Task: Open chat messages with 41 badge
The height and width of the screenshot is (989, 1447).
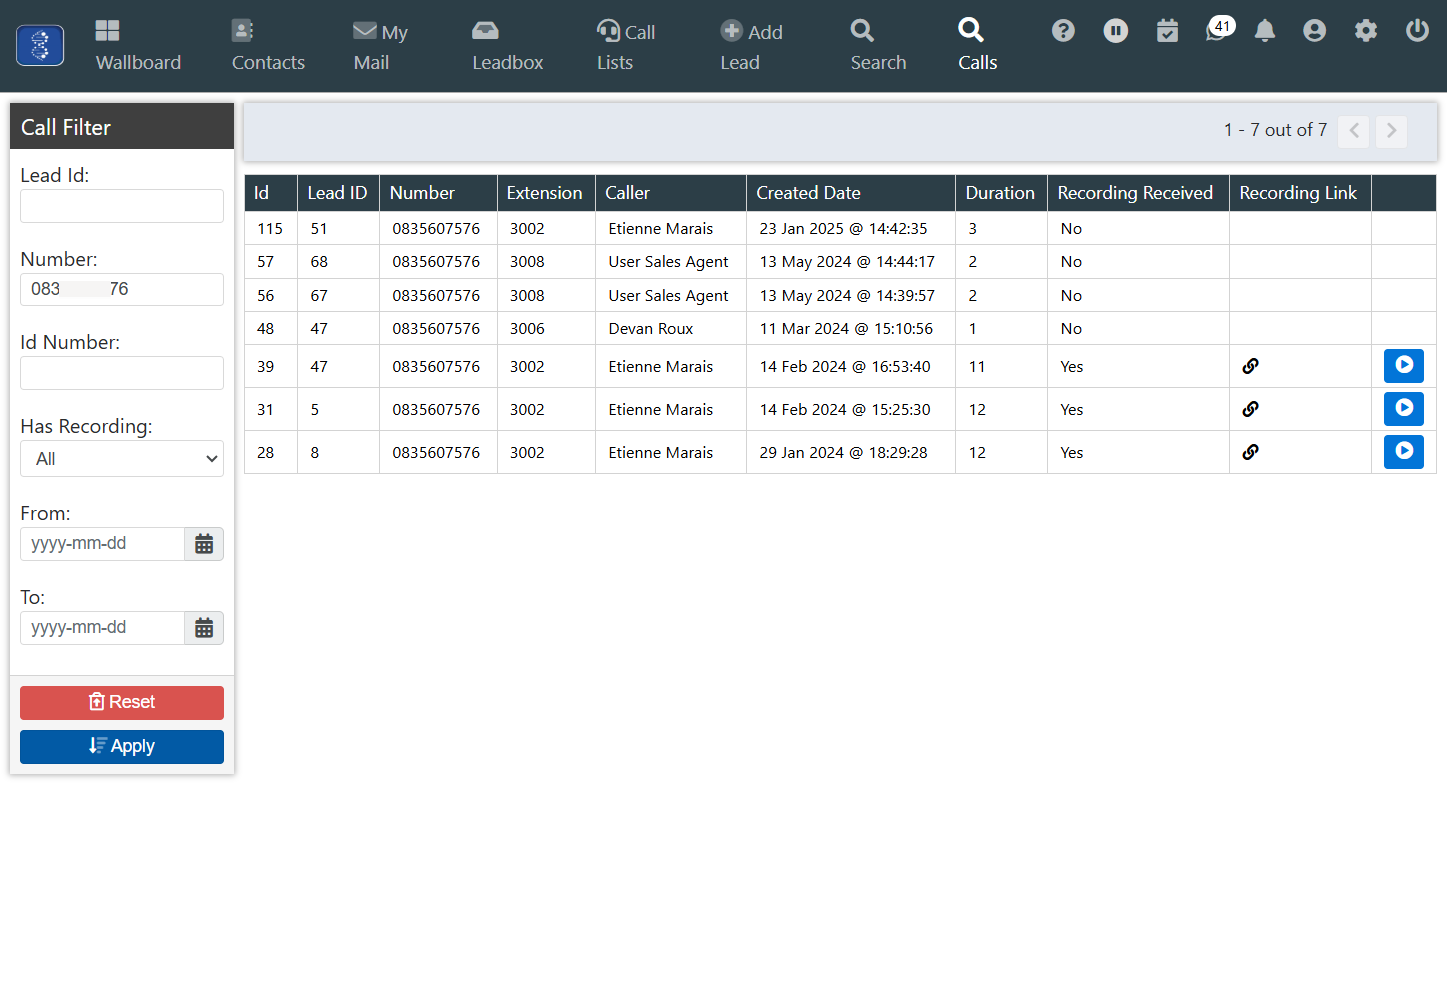Action: pos(1219,29)
